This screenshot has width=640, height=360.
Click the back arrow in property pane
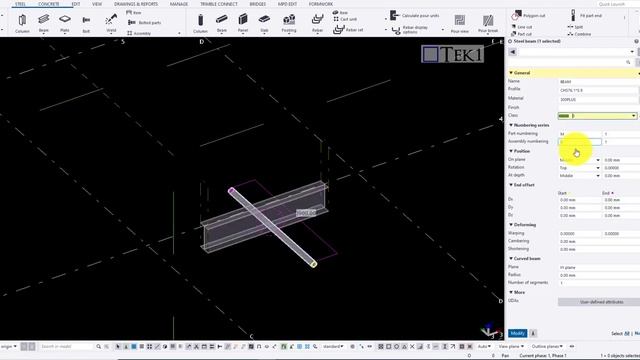pyautogui.click(x=513, y=52)
